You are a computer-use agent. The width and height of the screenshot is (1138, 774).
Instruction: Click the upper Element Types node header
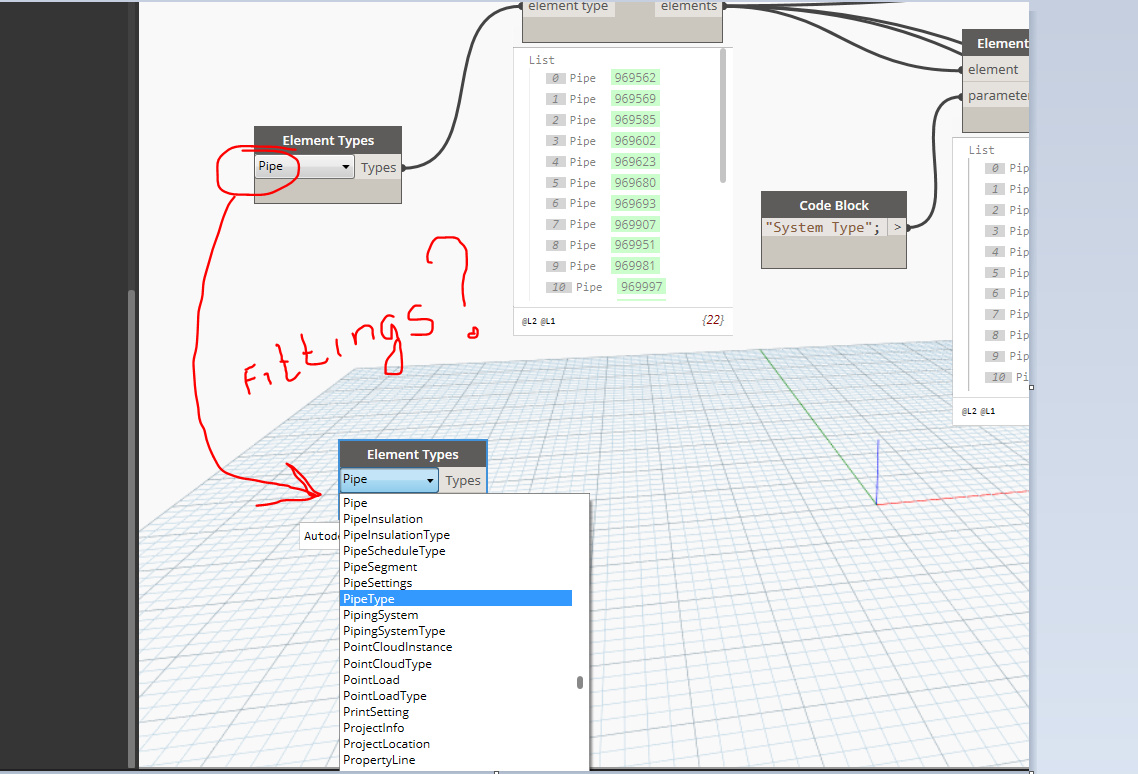pos(328,140)
